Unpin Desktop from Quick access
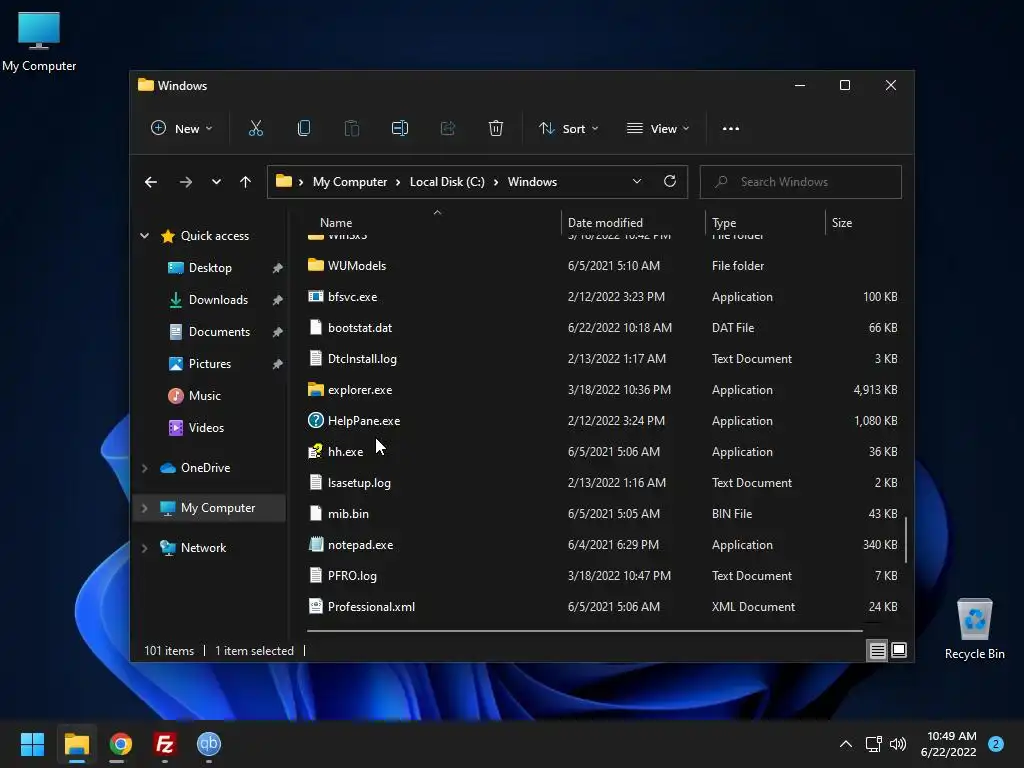This screenshot has height=768, width=1024. tap(278, 268)
